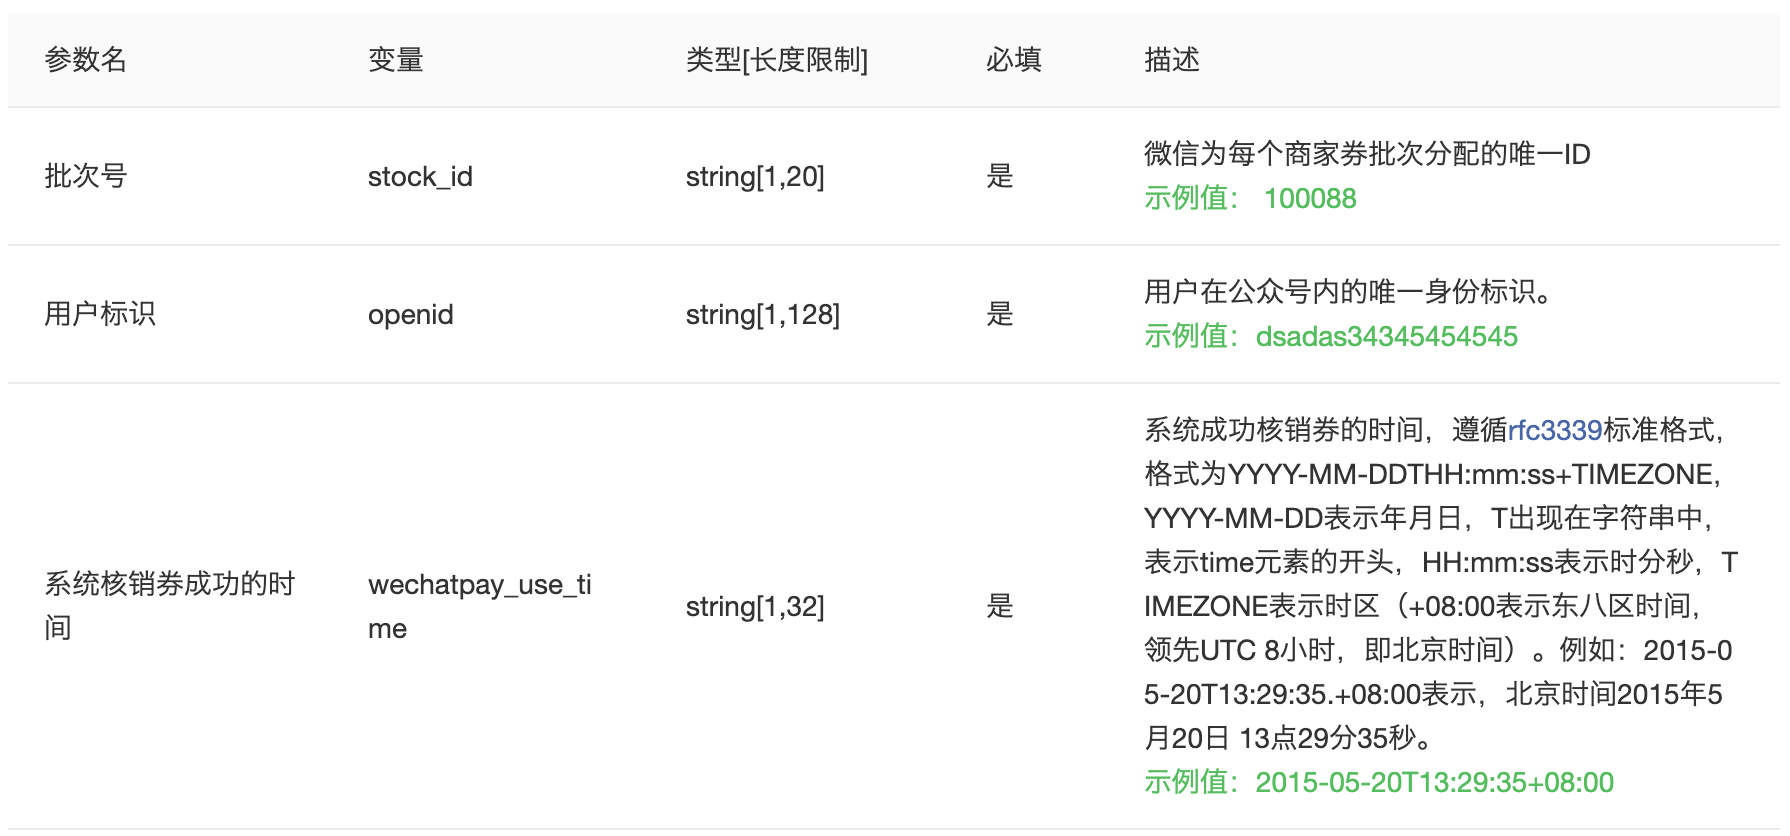Click the 系统核销券成功的时间 parameter cell

pyautogui.click(x=170, y=606)
